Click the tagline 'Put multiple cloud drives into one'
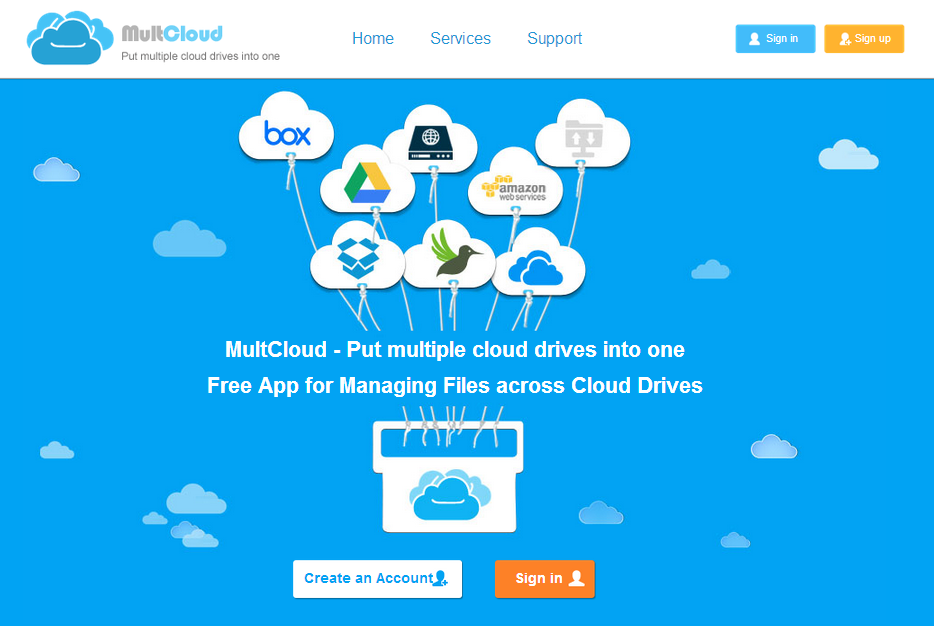Image resolution: width=934 pixels, height=626 pixels. (200, 57)
